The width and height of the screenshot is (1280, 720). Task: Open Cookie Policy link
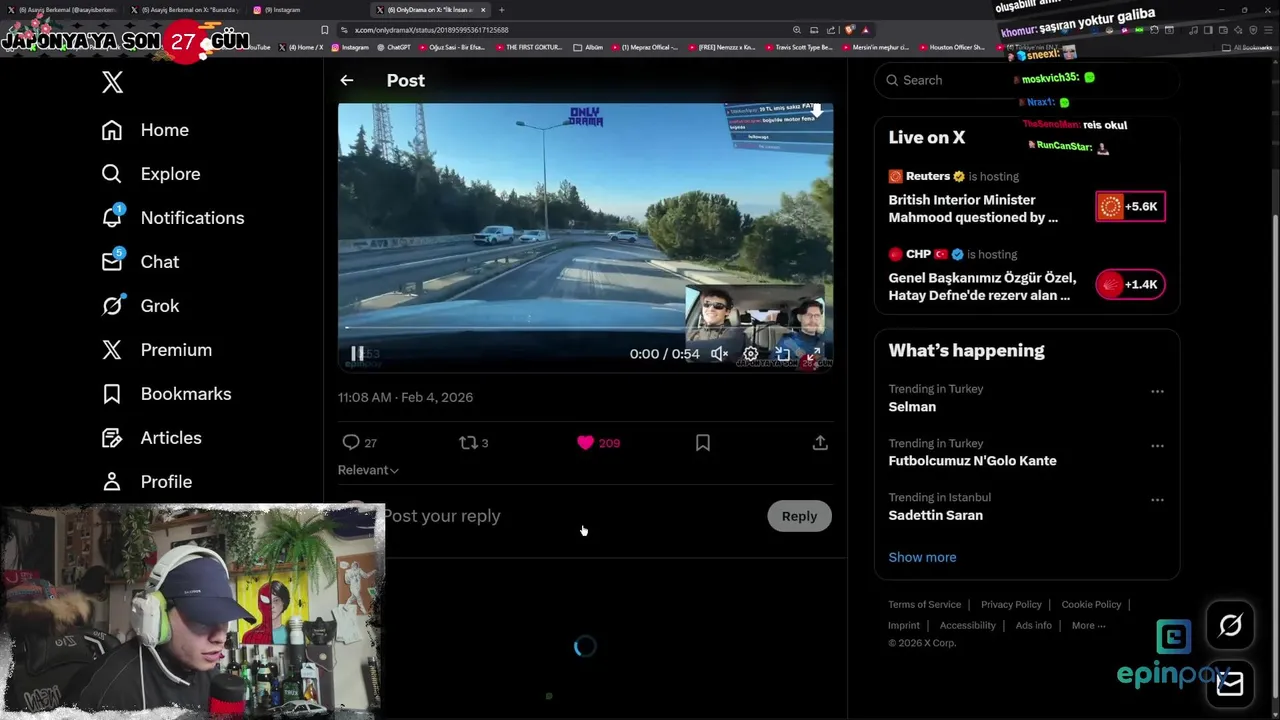coord(1091,604)
